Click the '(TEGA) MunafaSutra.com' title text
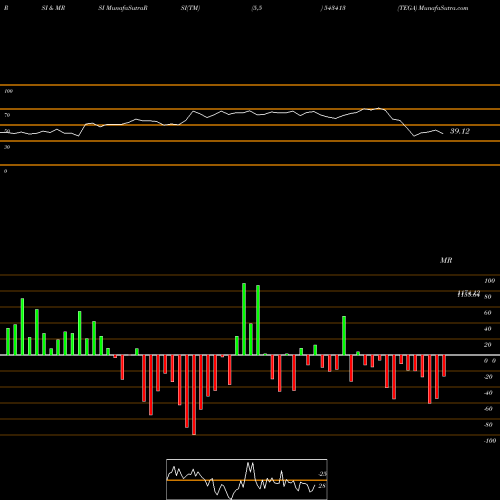The image size is (500, 500). point(433,8)
